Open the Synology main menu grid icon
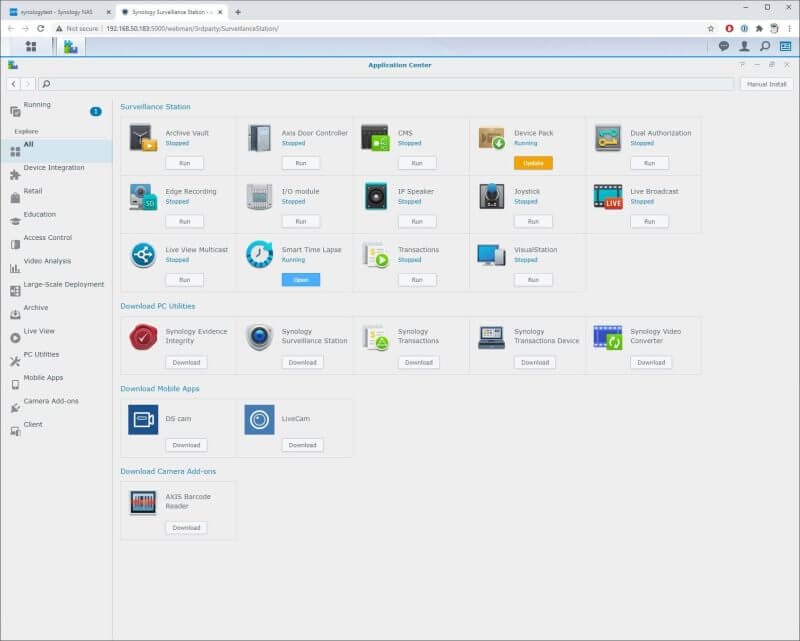800x641 pixels. point(31,46)
